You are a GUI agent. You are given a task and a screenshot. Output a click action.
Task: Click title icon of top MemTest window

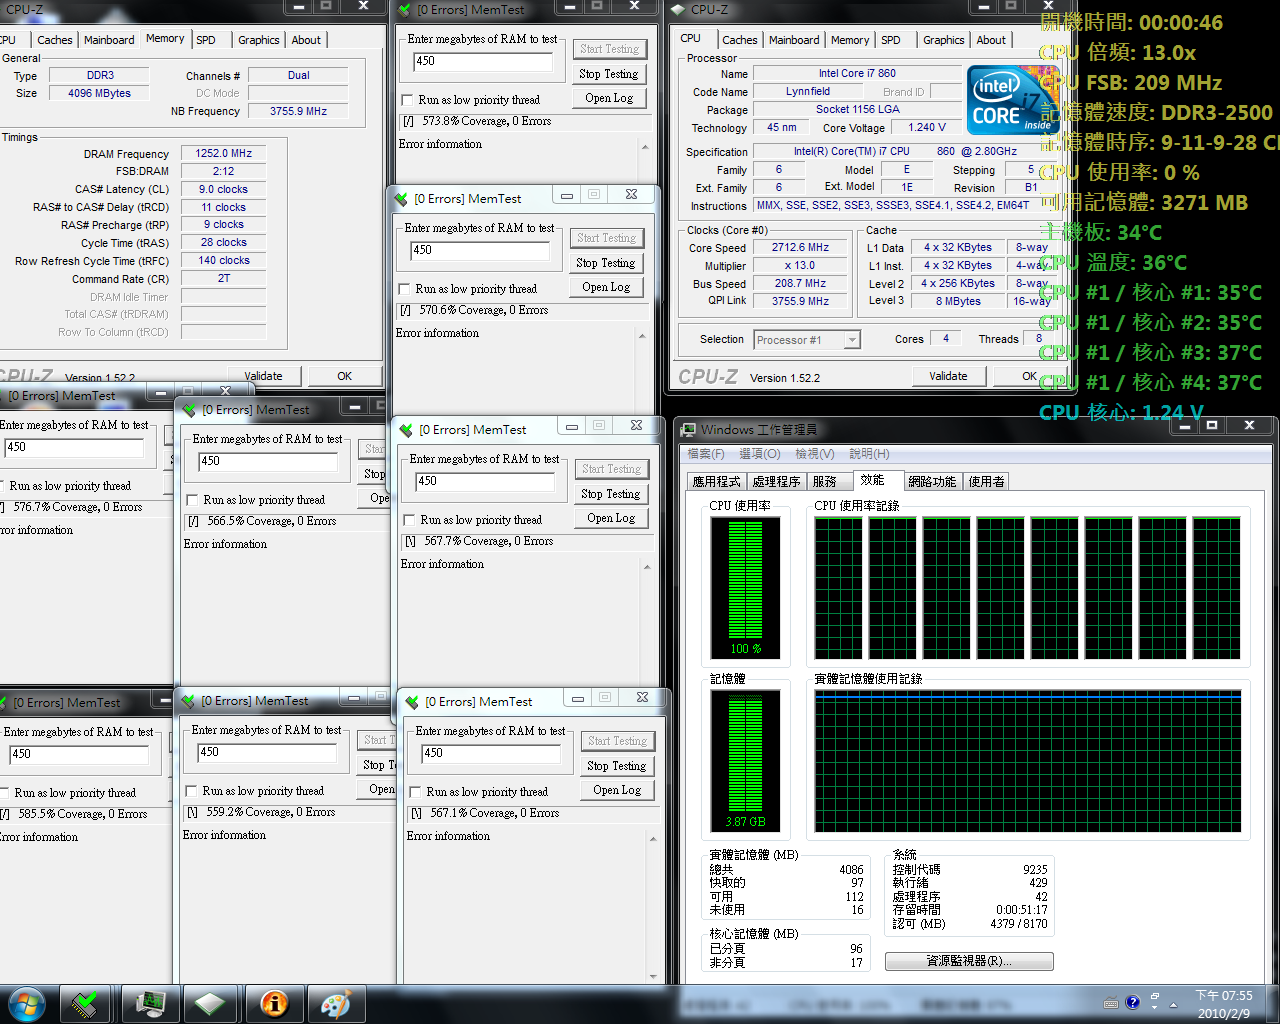click(x=405, y=10)
